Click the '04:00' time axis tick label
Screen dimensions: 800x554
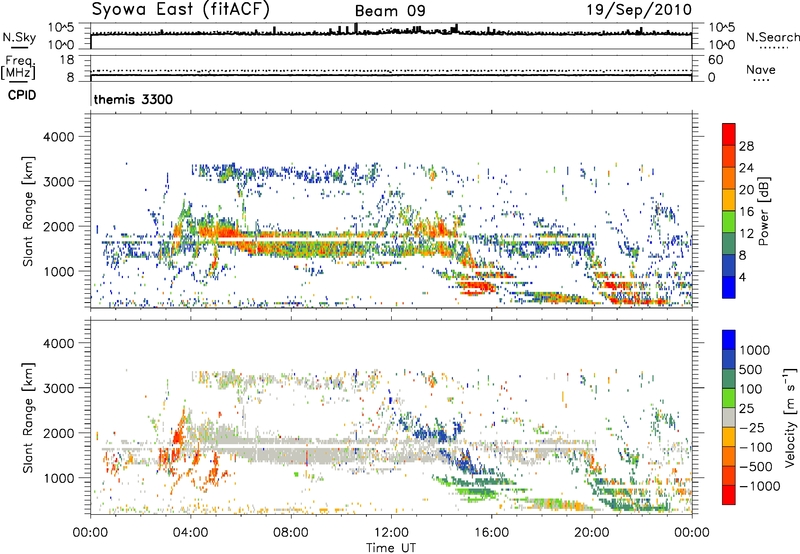click(190, 533)
